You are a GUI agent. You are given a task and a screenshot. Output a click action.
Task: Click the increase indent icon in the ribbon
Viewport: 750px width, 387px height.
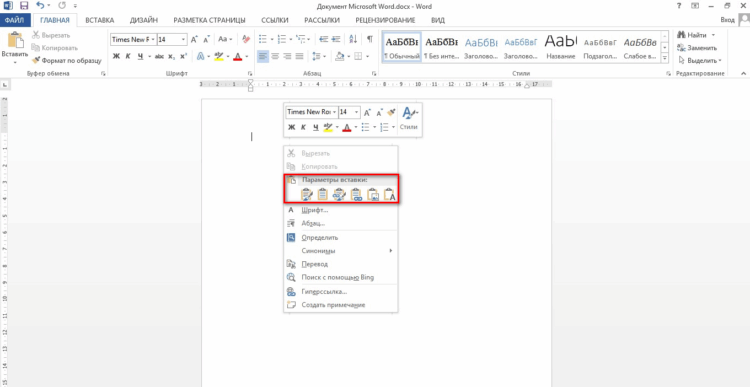336,39
